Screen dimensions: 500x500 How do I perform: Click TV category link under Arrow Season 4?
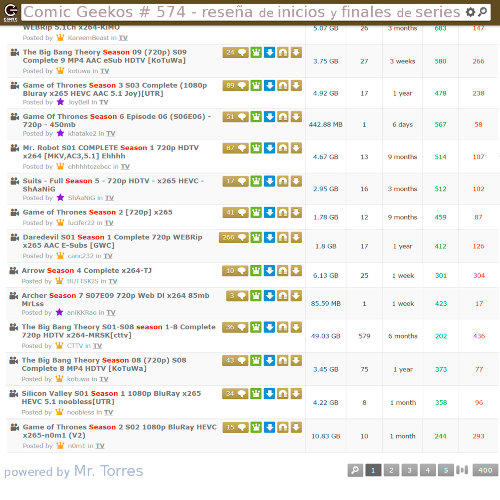click(113, 281)
